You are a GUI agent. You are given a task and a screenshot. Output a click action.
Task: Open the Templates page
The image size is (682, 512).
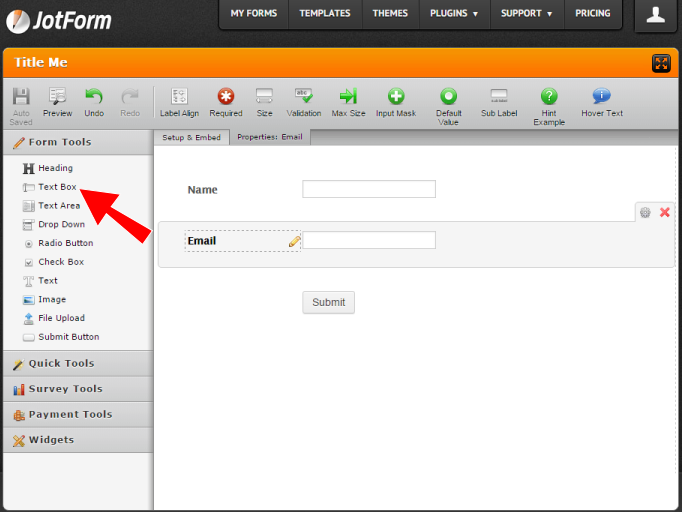pyautogui.click(x=325, y=13)
